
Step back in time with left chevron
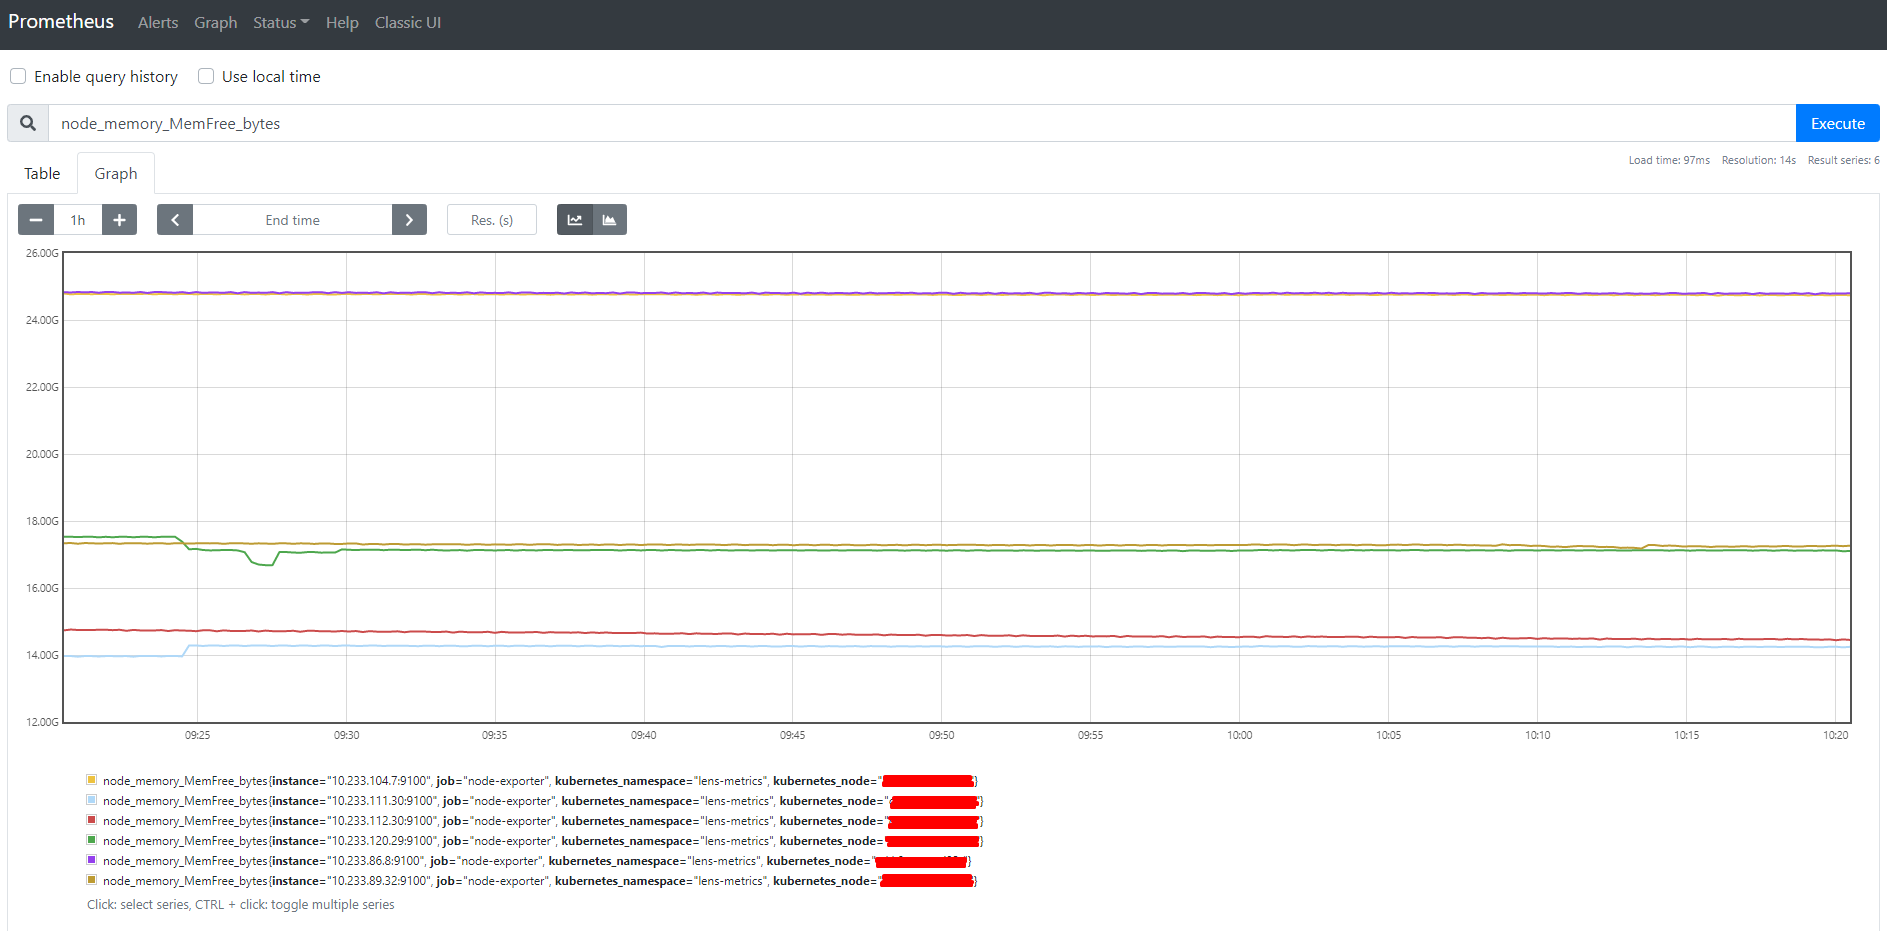(174, 219)
